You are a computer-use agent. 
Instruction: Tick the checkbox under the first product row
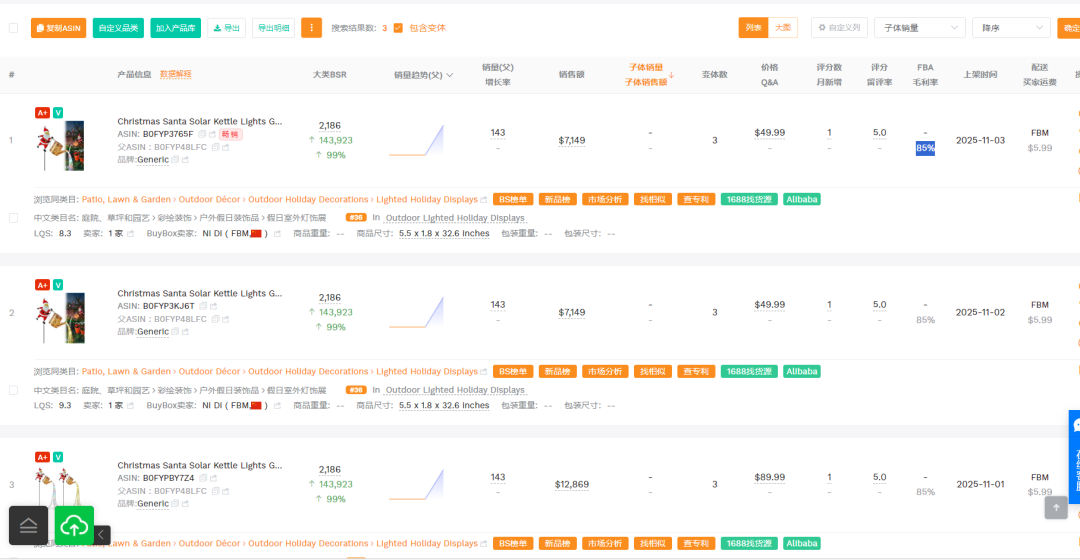point(13,217)
